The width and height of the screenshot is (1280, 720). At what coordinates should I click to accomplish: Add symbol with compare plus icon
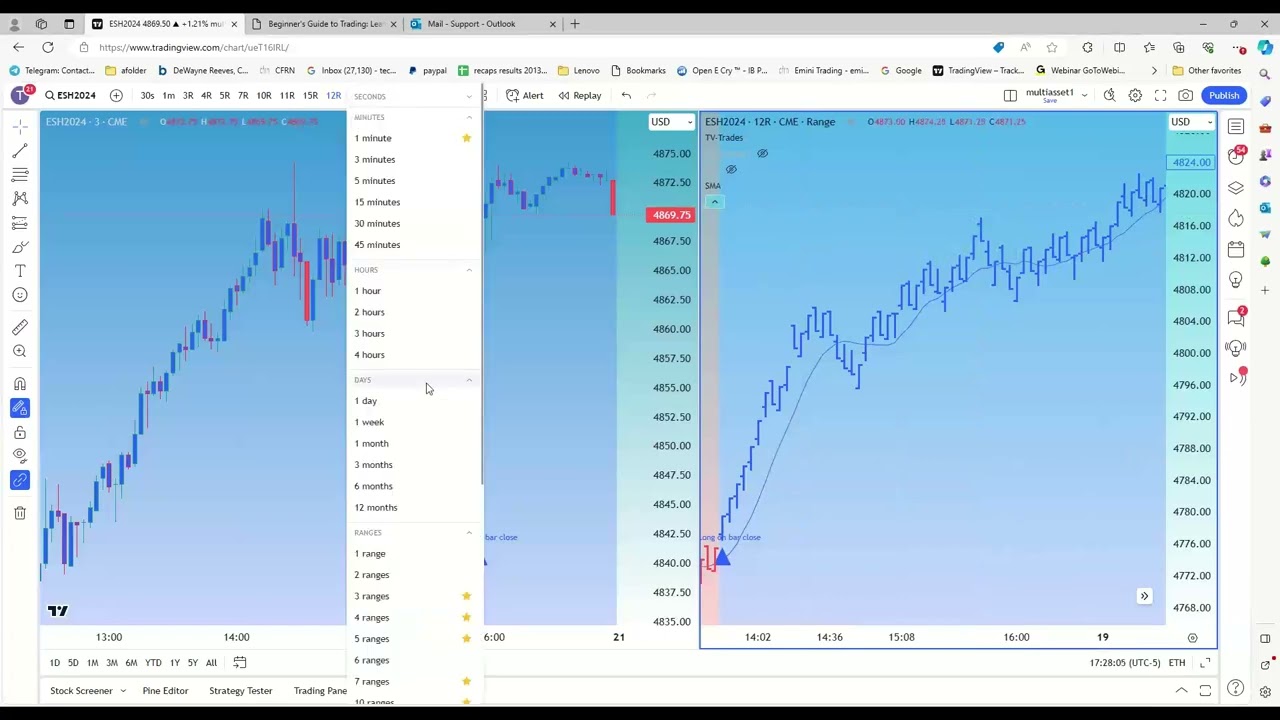116,95
